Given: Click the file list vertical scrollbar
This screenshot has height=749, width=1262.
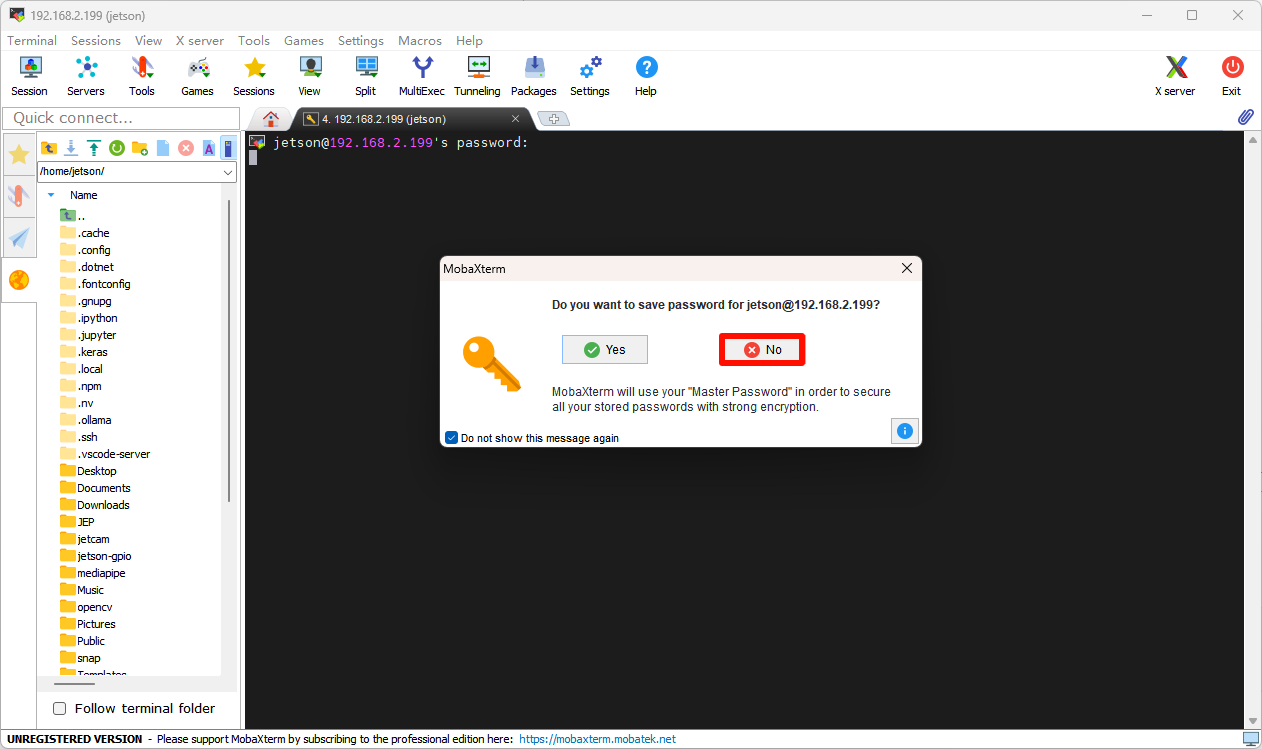Looking at the screenshot, I should (230, 350).
